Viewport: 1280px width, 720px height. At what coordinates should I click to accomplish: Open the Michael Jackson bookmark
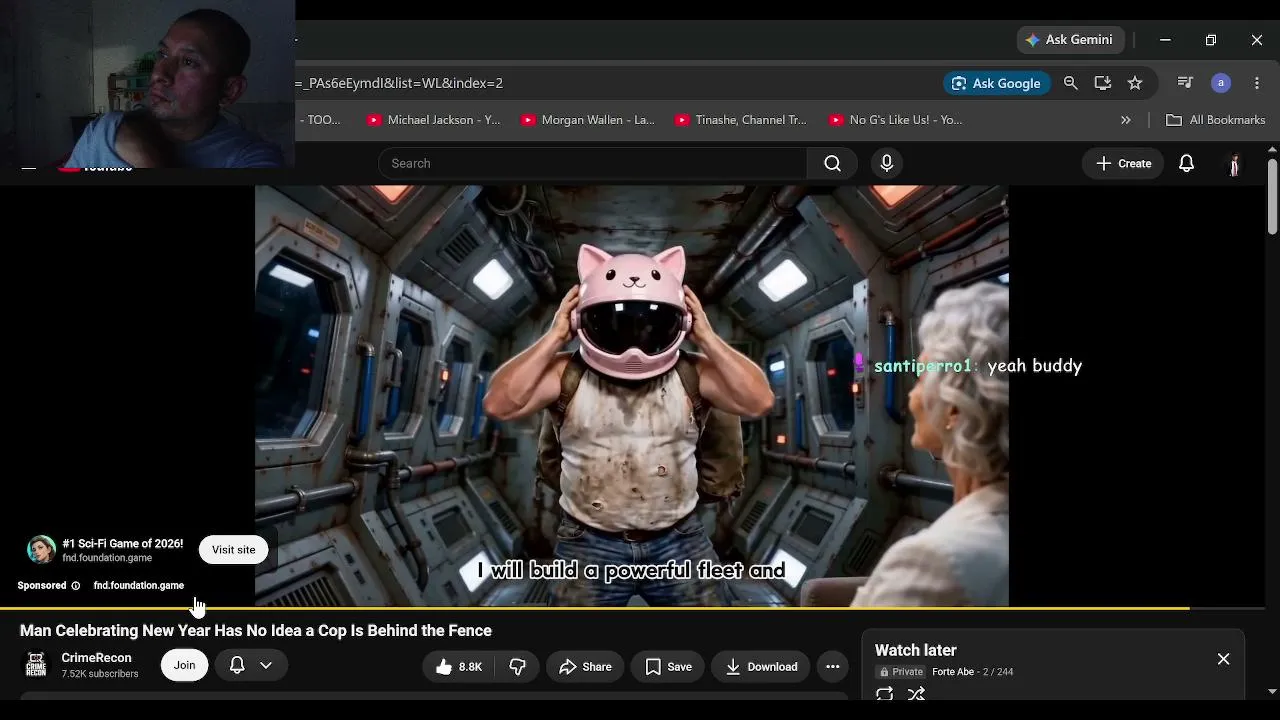[x=433, y=120]
